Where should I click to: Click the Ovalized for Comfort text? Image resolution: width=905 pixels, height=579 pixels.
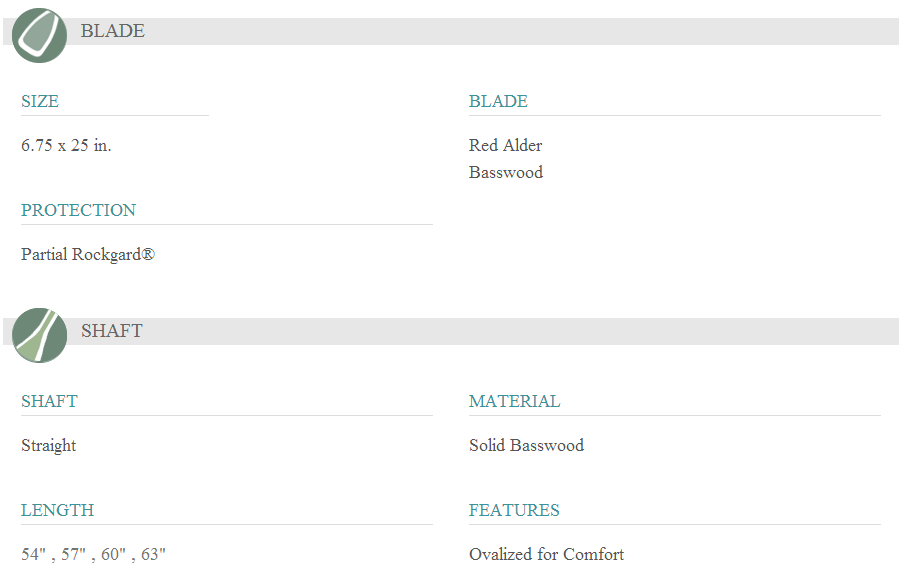click(546, 554)
